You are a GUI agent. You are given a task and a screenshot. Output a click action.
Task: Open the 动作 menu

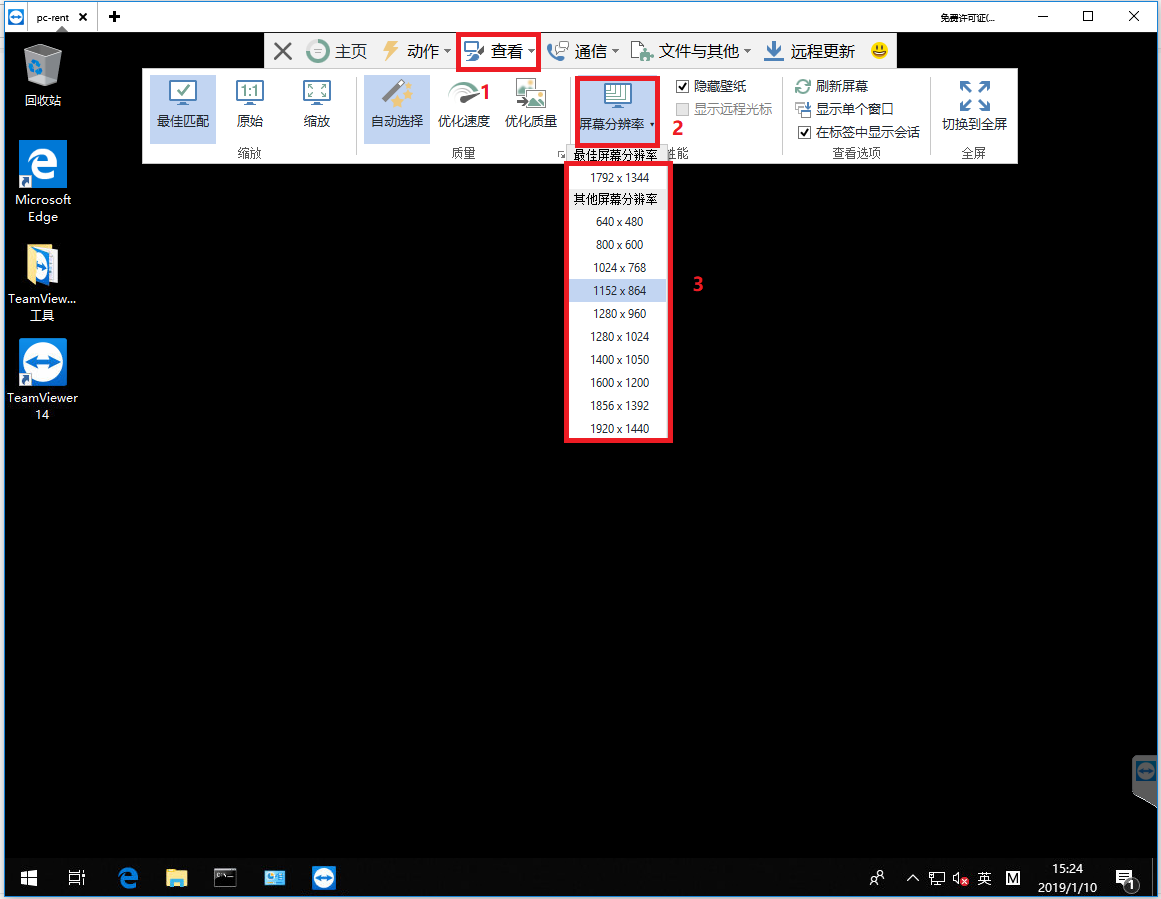[x=417, y=51]
